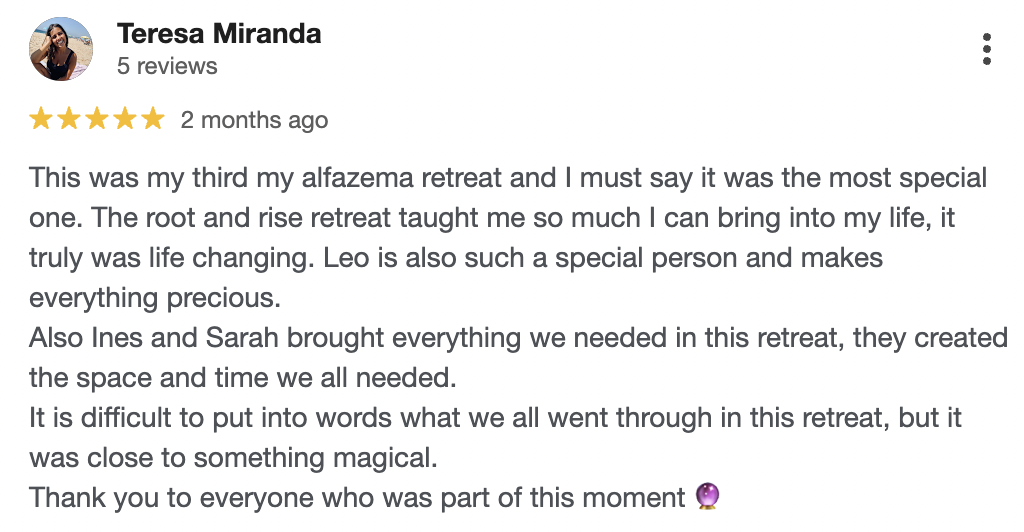This screenshot has height=532, width=1024.
Task: Click the fifth gold rating star
Action: point(152,120)
